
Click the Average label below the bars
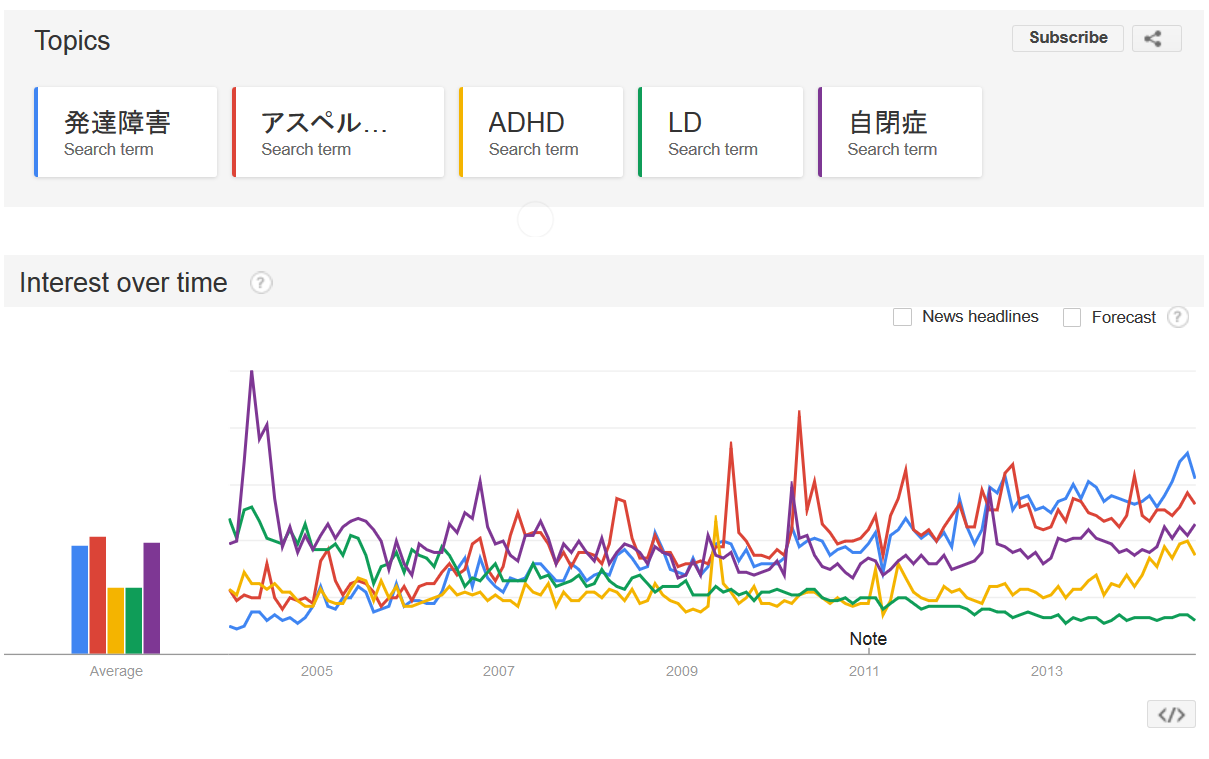[x=116, y=671]
